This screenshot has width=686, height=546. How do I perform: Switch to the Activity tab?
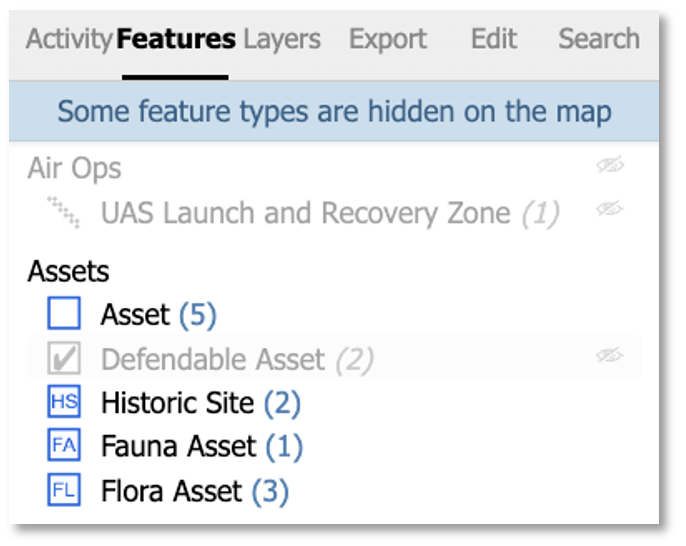pos(69,40)
